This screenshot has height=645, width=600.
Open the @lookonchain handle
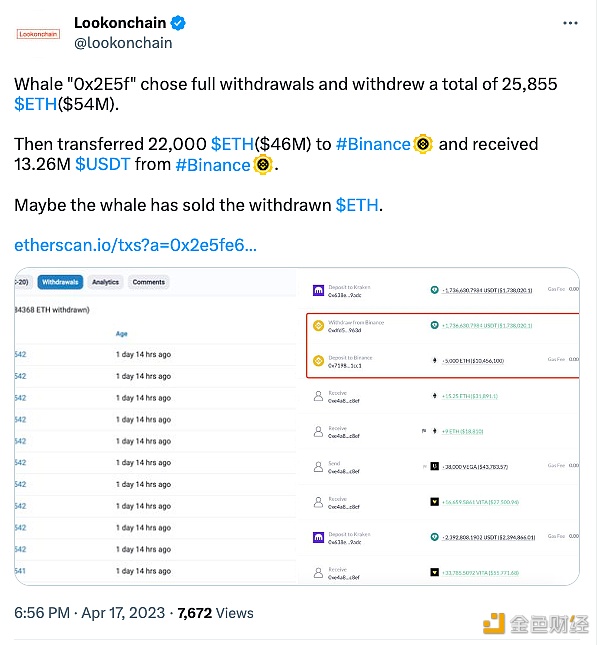pos(123,43)
